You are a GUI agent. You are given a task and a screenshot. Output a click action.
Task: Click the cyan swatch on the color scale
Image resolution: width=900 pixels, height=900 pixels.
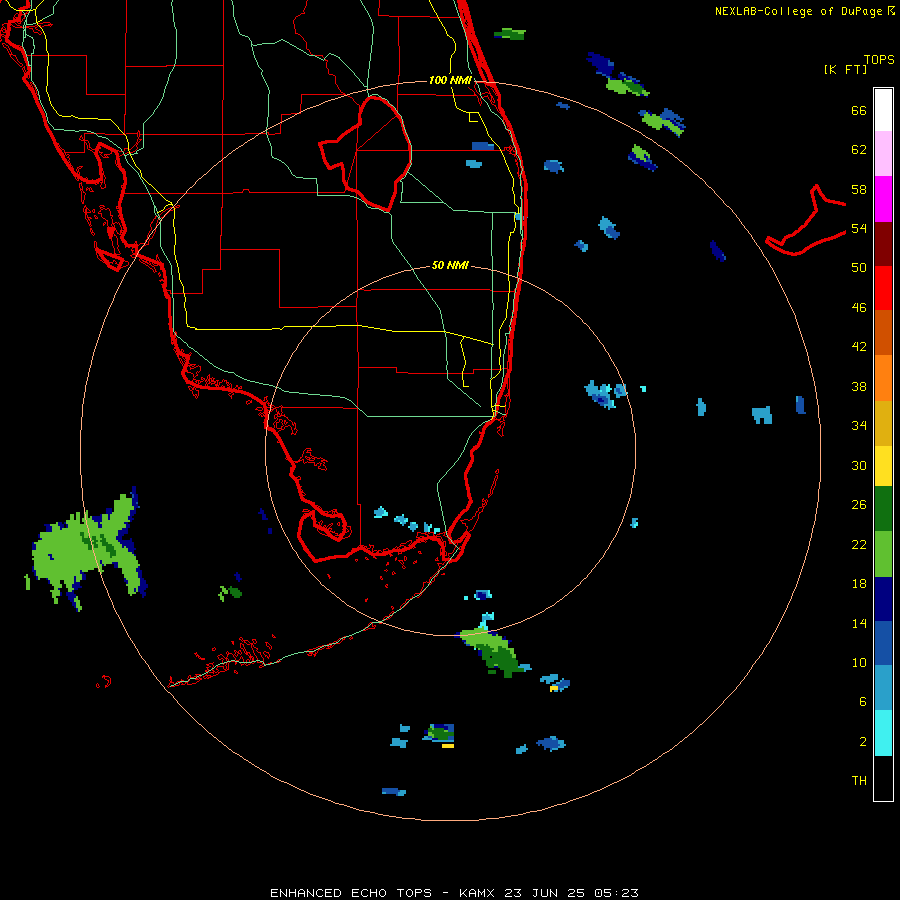(883, 733)
